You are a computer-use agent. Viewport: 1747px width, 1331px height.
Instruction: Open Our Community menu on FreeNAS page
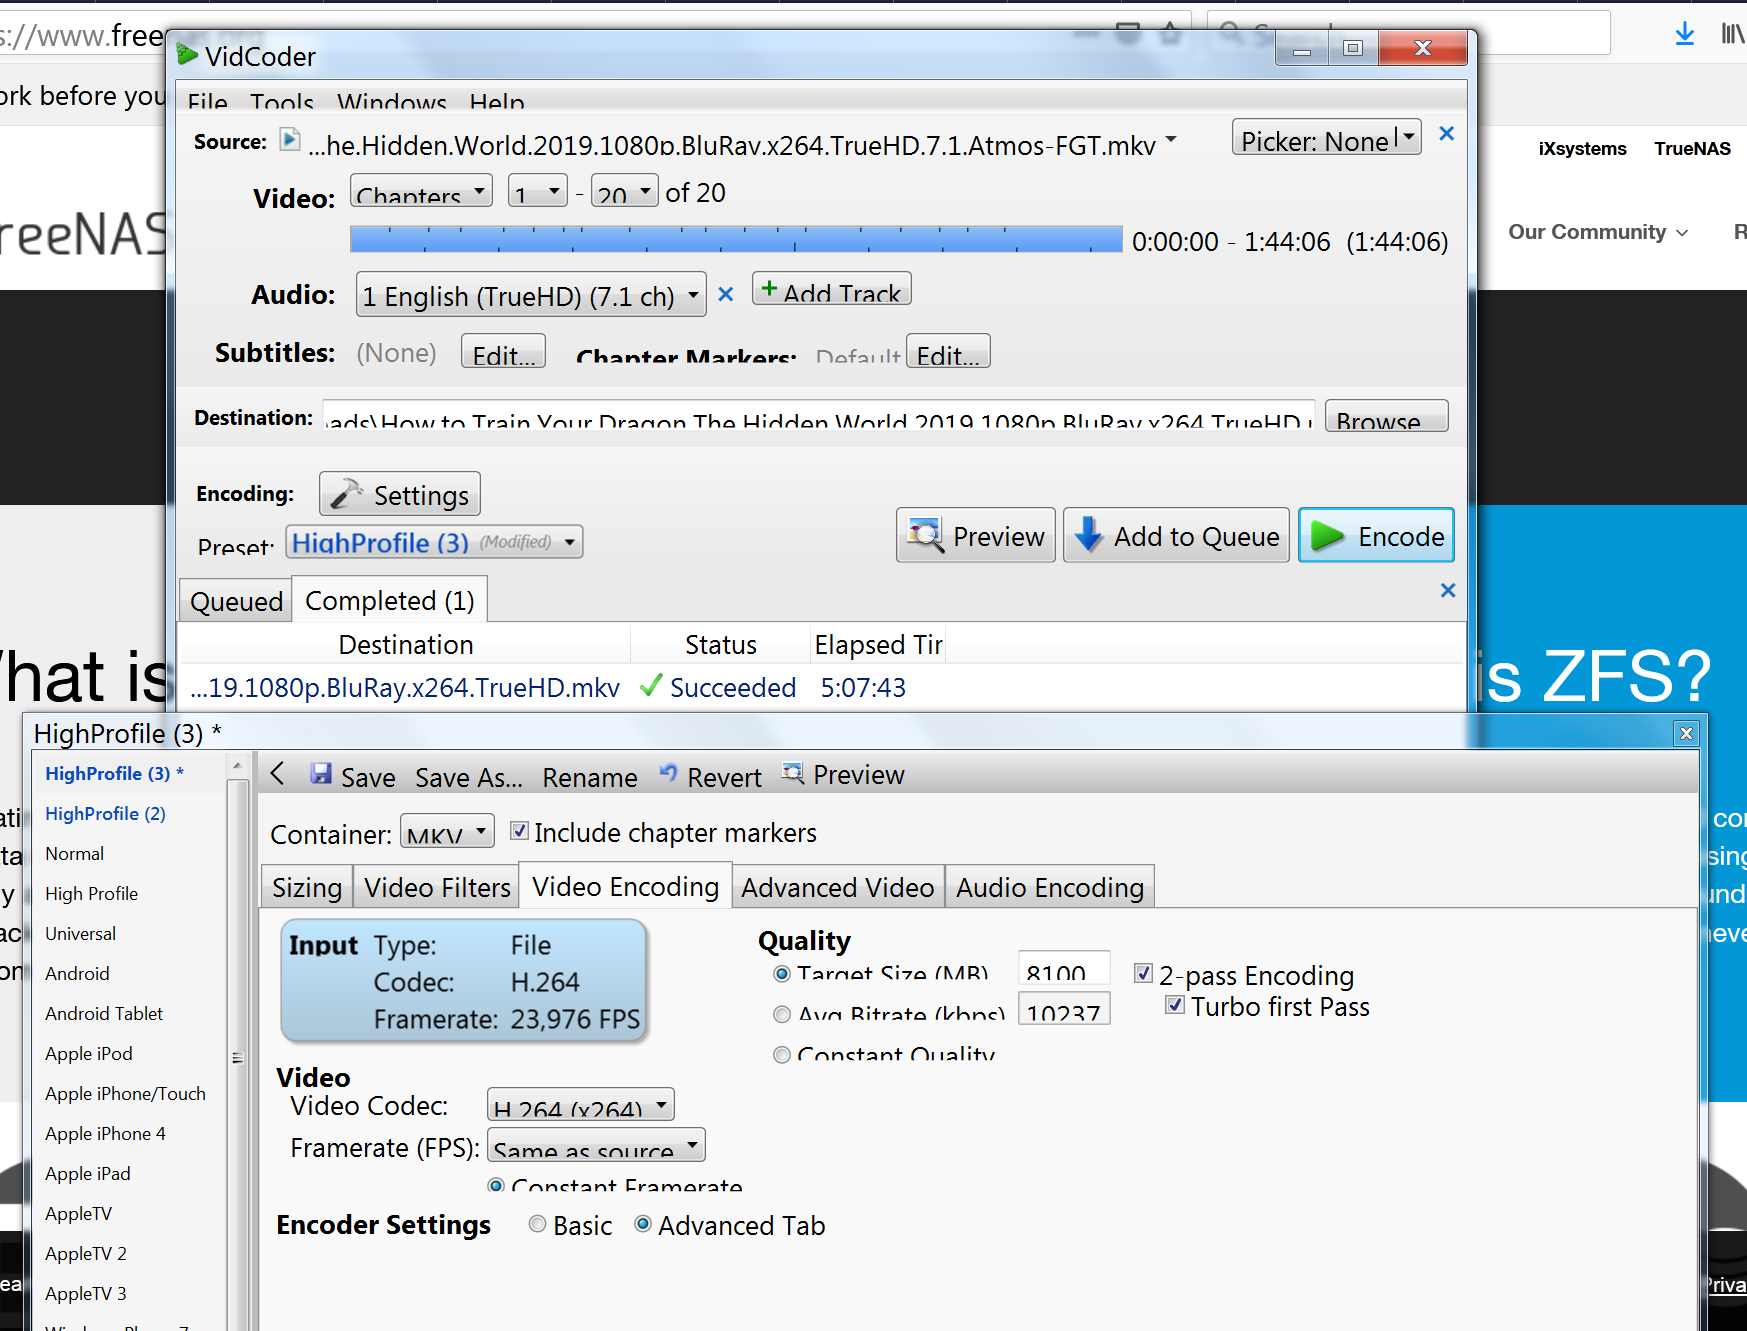tap(1598, 232)
